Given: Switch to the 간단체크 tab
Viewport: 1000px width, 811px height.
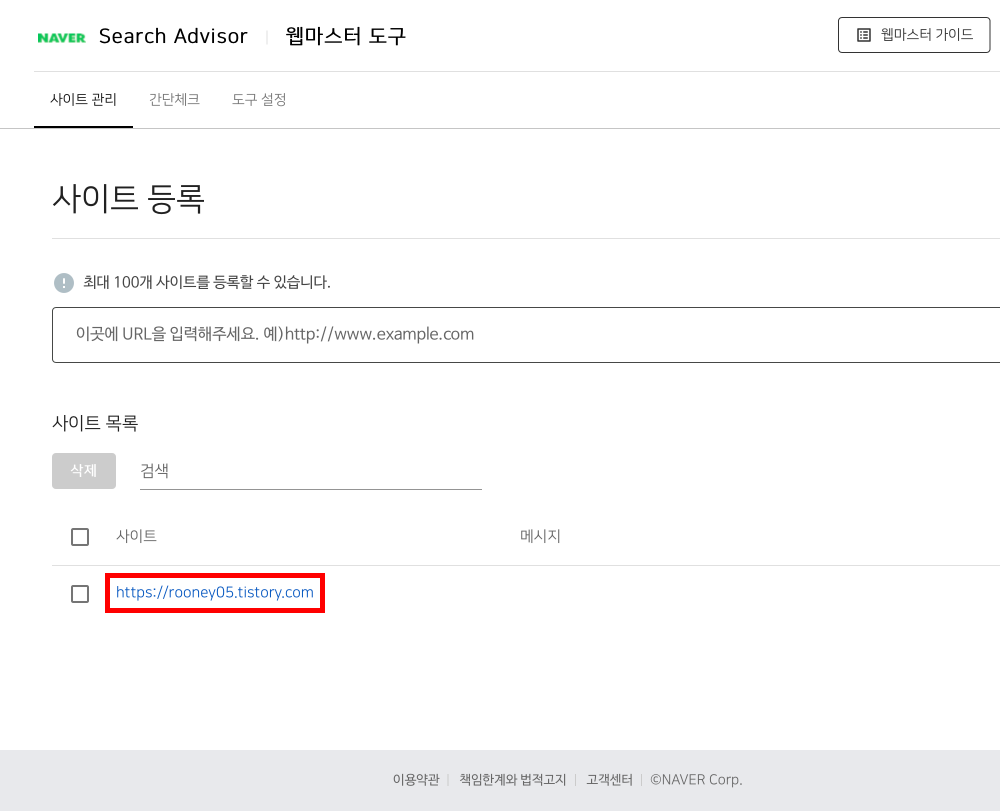Looking at the screenshot, I should pyautogui.click(x=174, y=99).
